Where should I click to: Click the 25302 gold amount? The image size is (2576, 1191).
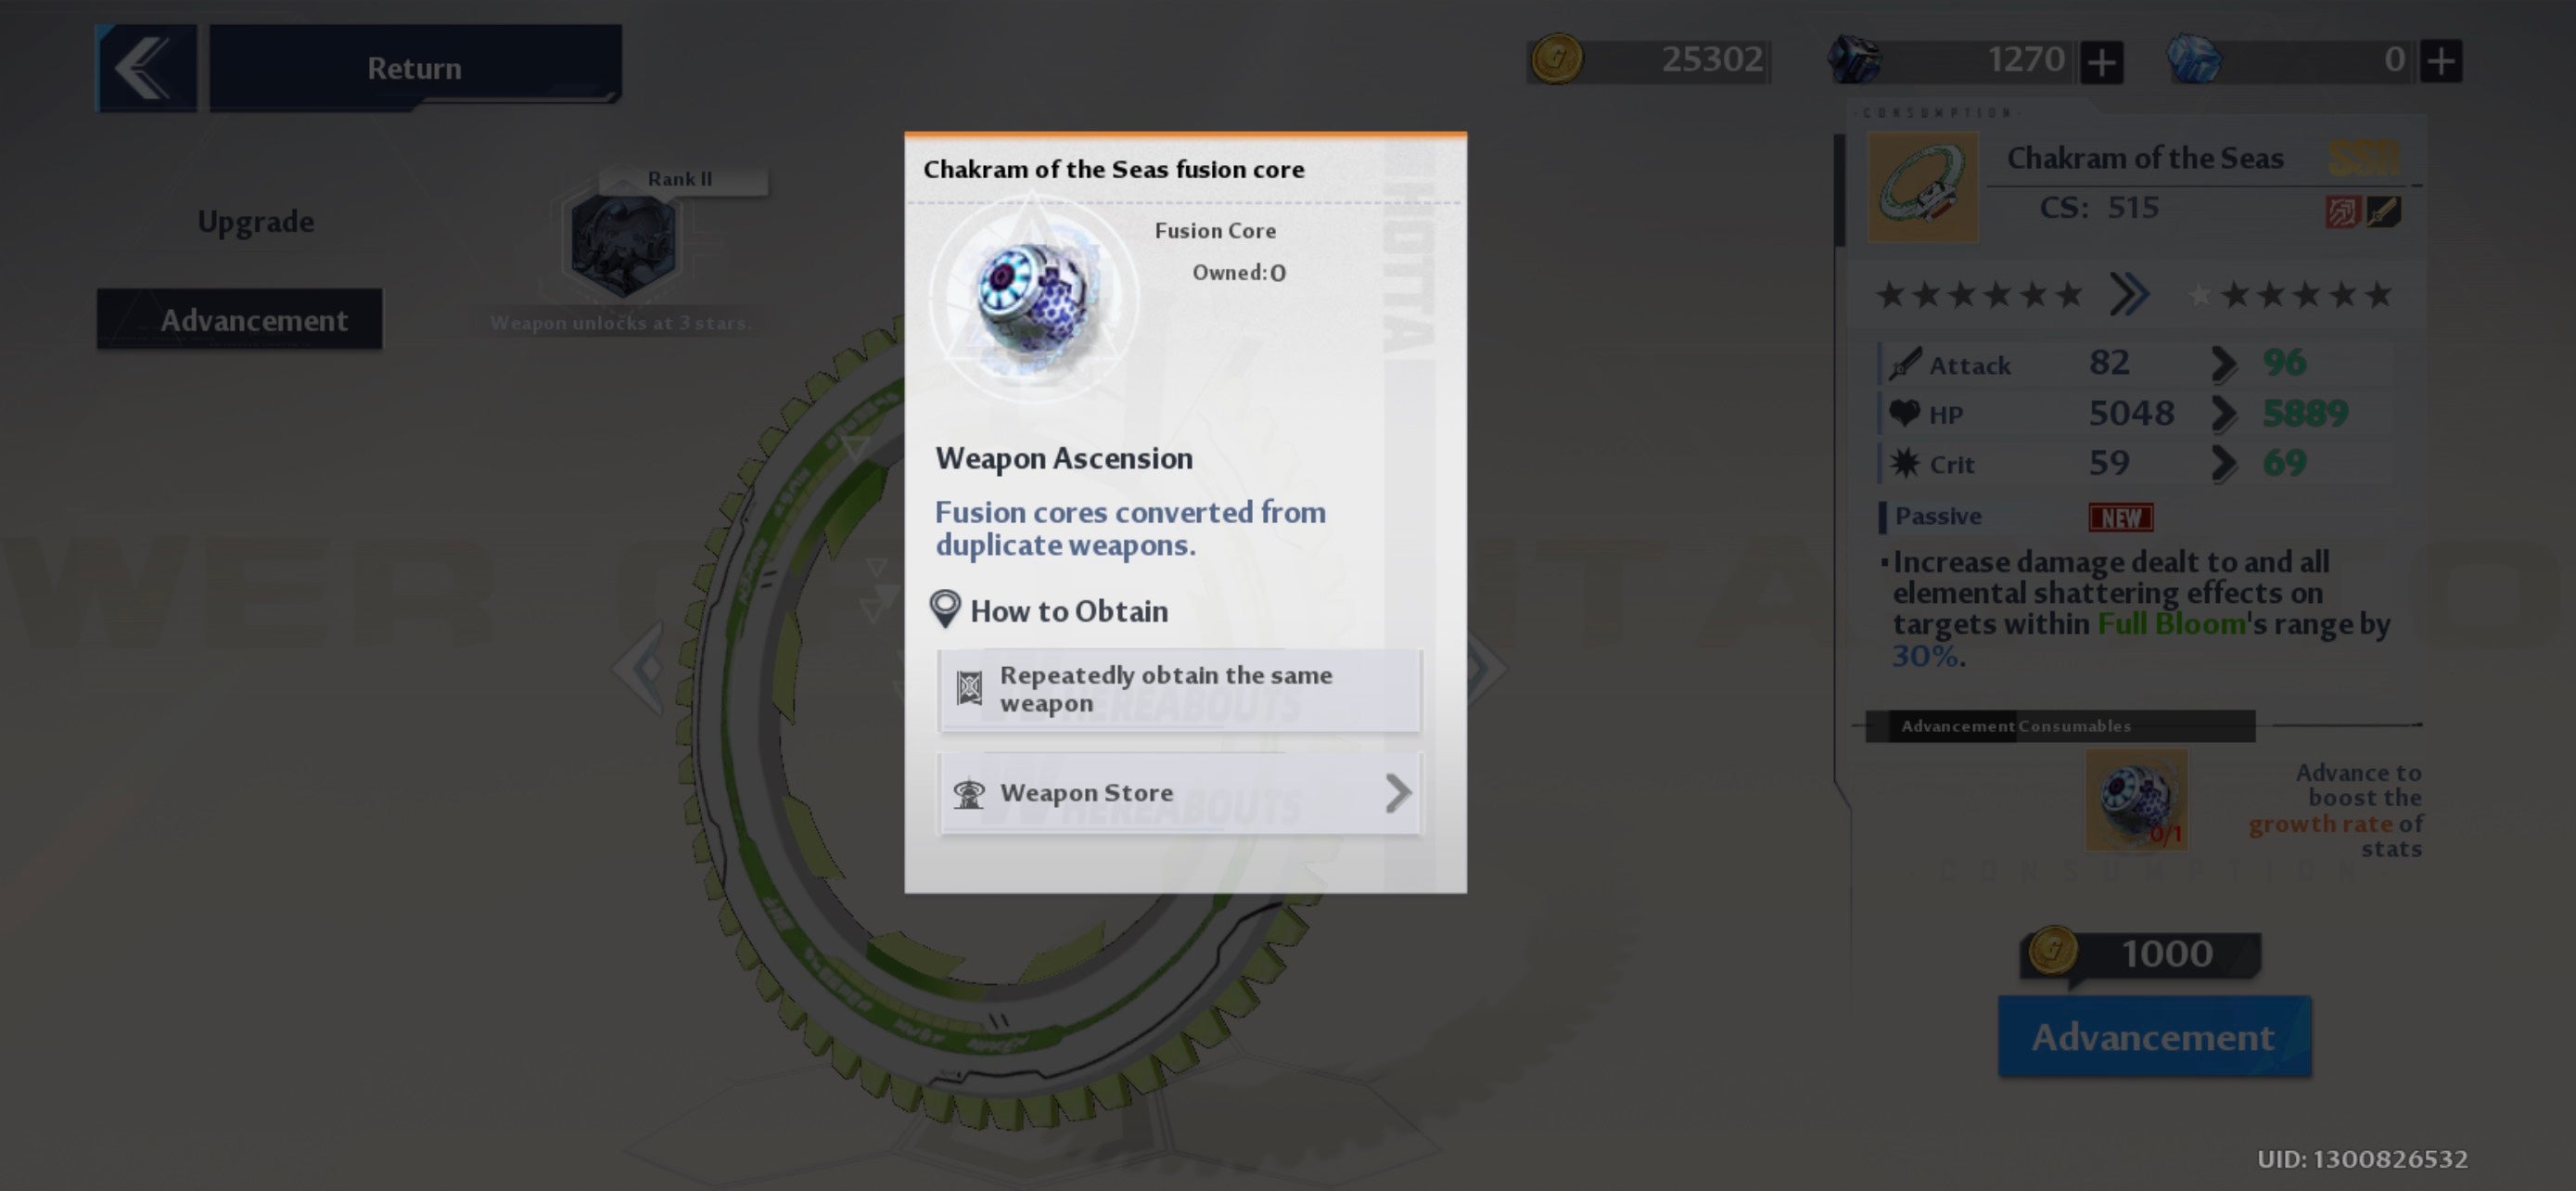click(x=1712, y=59)
